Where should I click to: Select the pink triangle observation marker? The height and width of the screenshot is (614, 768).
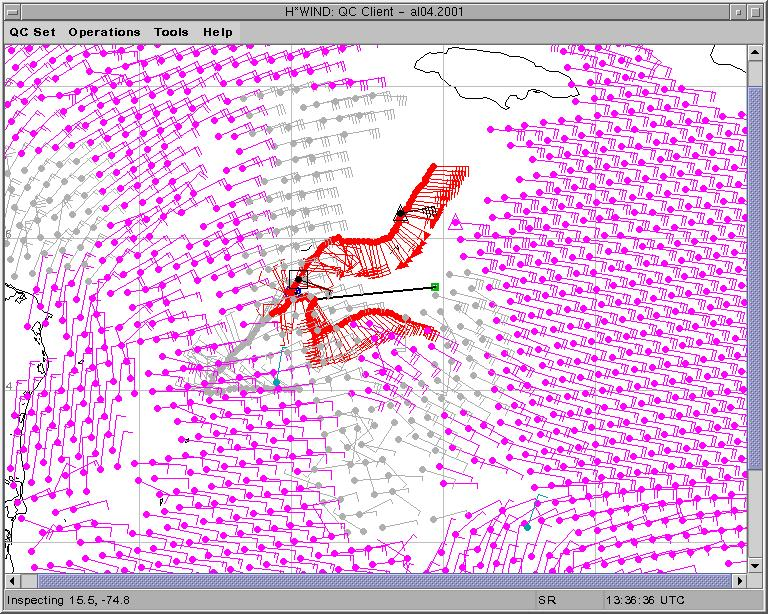point(456,221)
